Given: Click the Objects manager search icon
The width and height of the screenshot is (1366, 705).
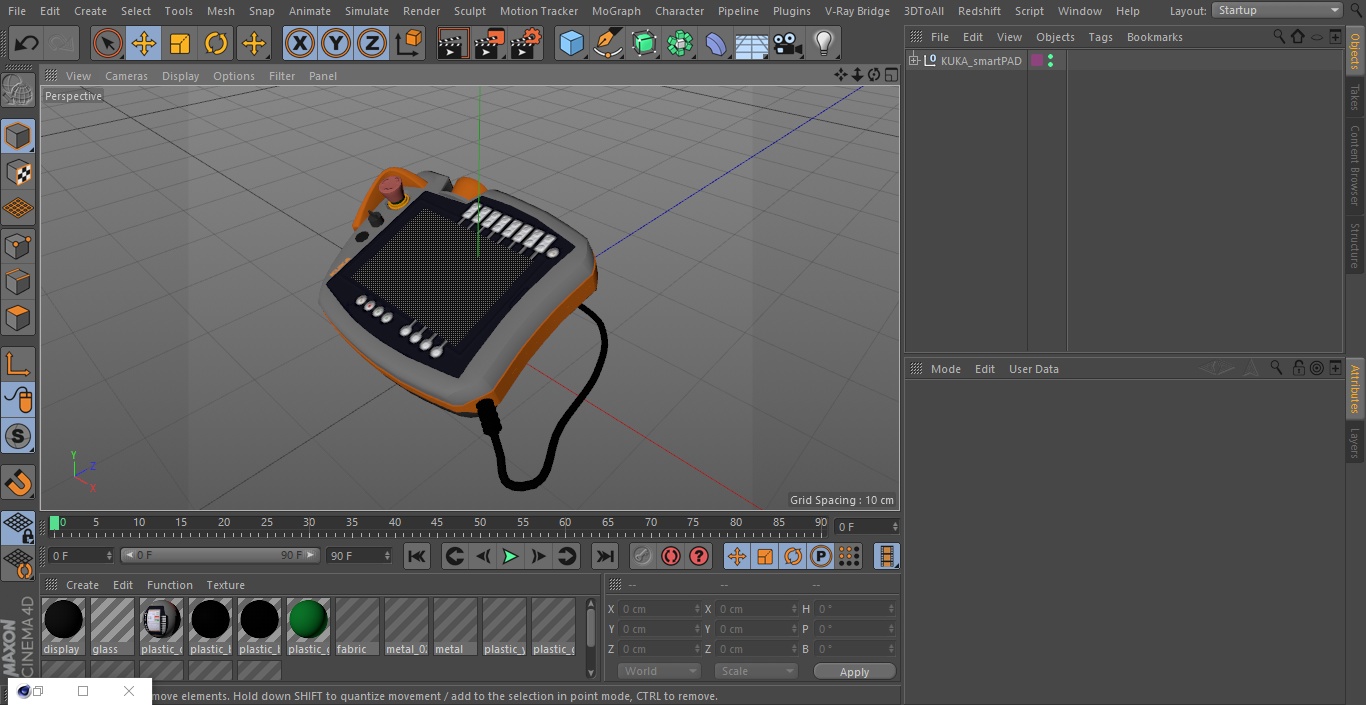Looking at the screenshot, I should (x=1279, y=37).
